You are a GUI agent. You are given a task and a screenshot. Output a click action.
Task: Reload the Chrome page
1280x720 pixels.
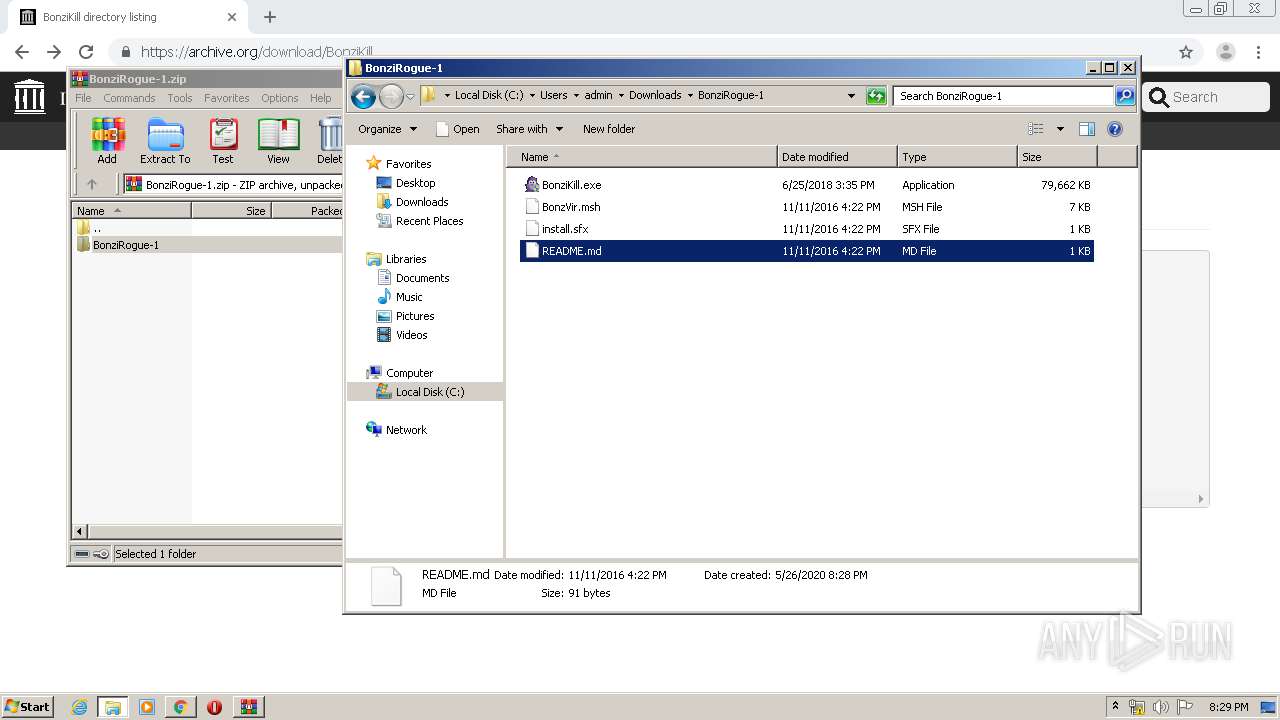pyautogui.click(x=86, y=52)
